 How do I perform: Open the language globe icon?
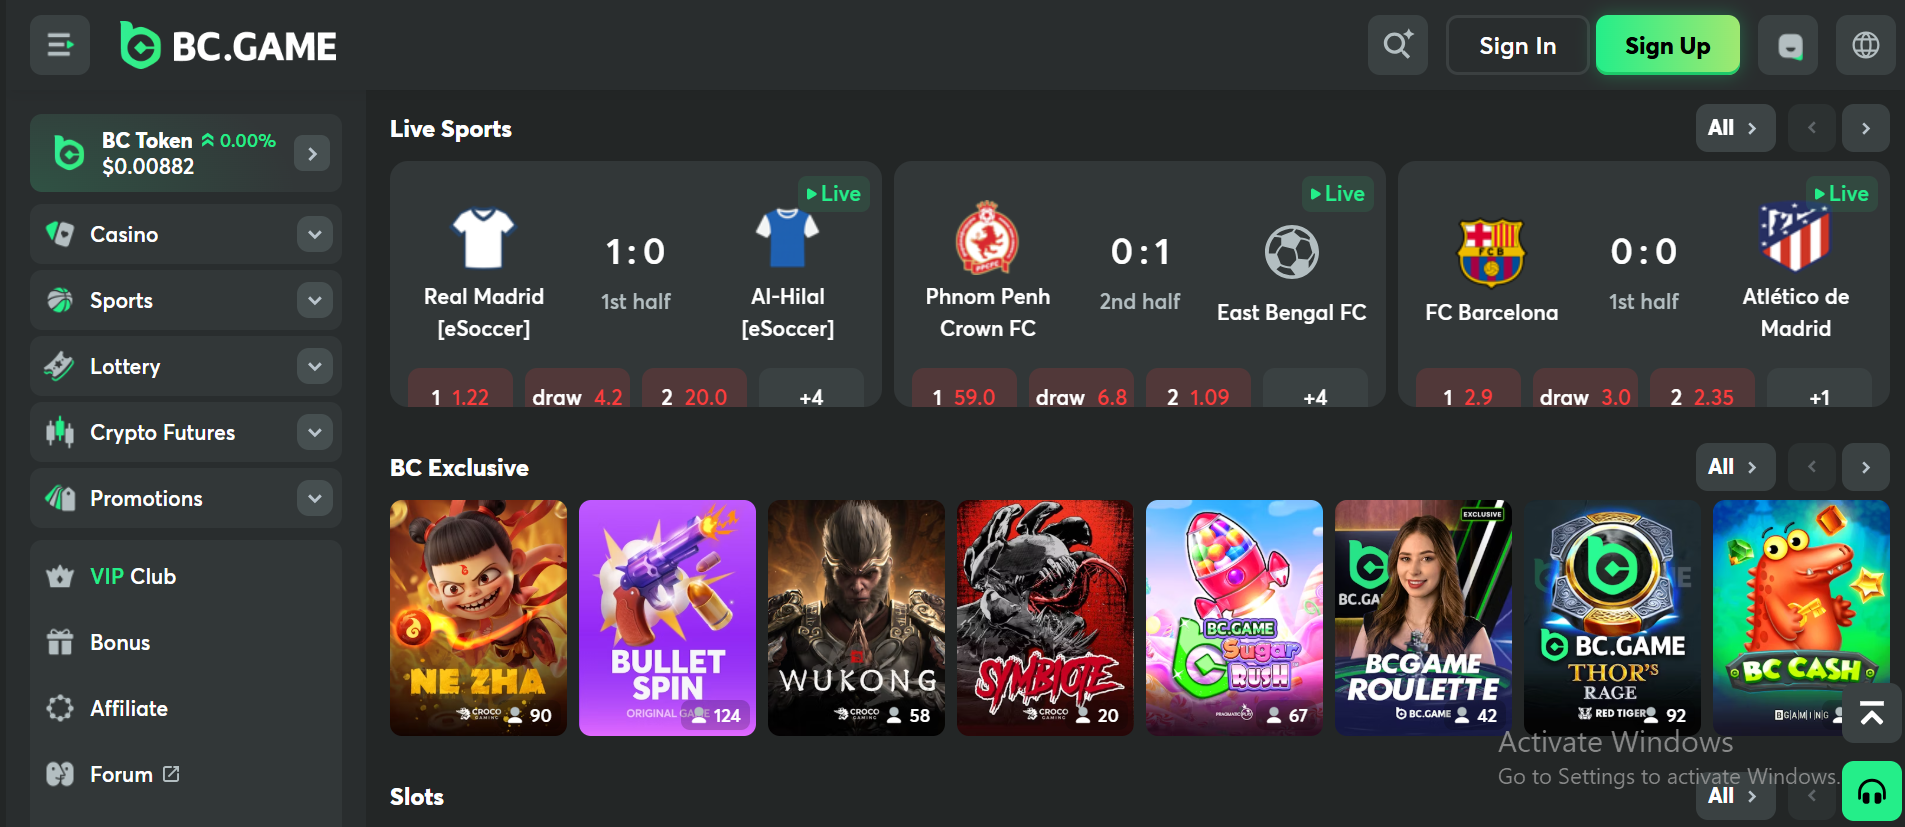(x=1866, y=45)
